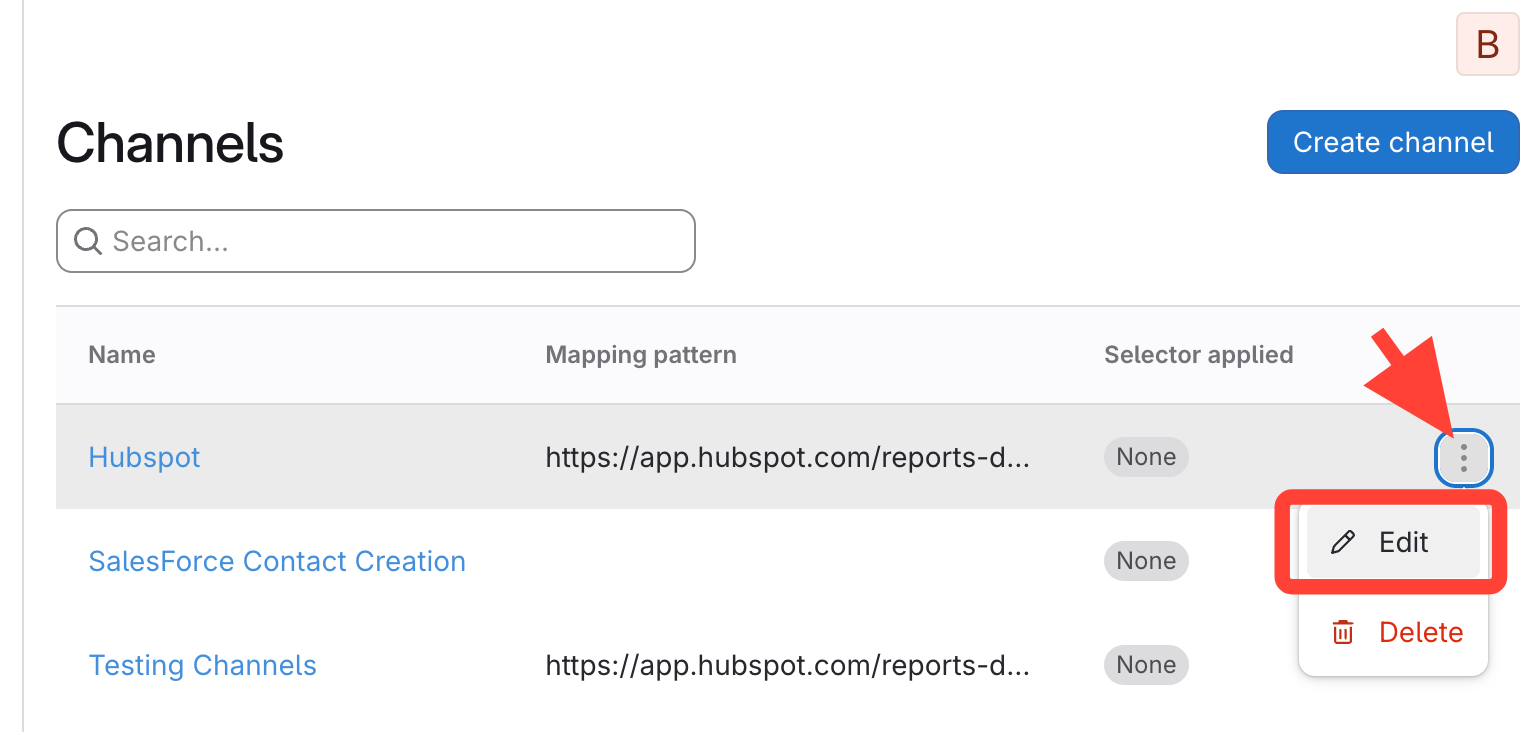Click the pencil icon beside Edit
This screenshot has height=732, width=1540.
(x=1343, y=542)
